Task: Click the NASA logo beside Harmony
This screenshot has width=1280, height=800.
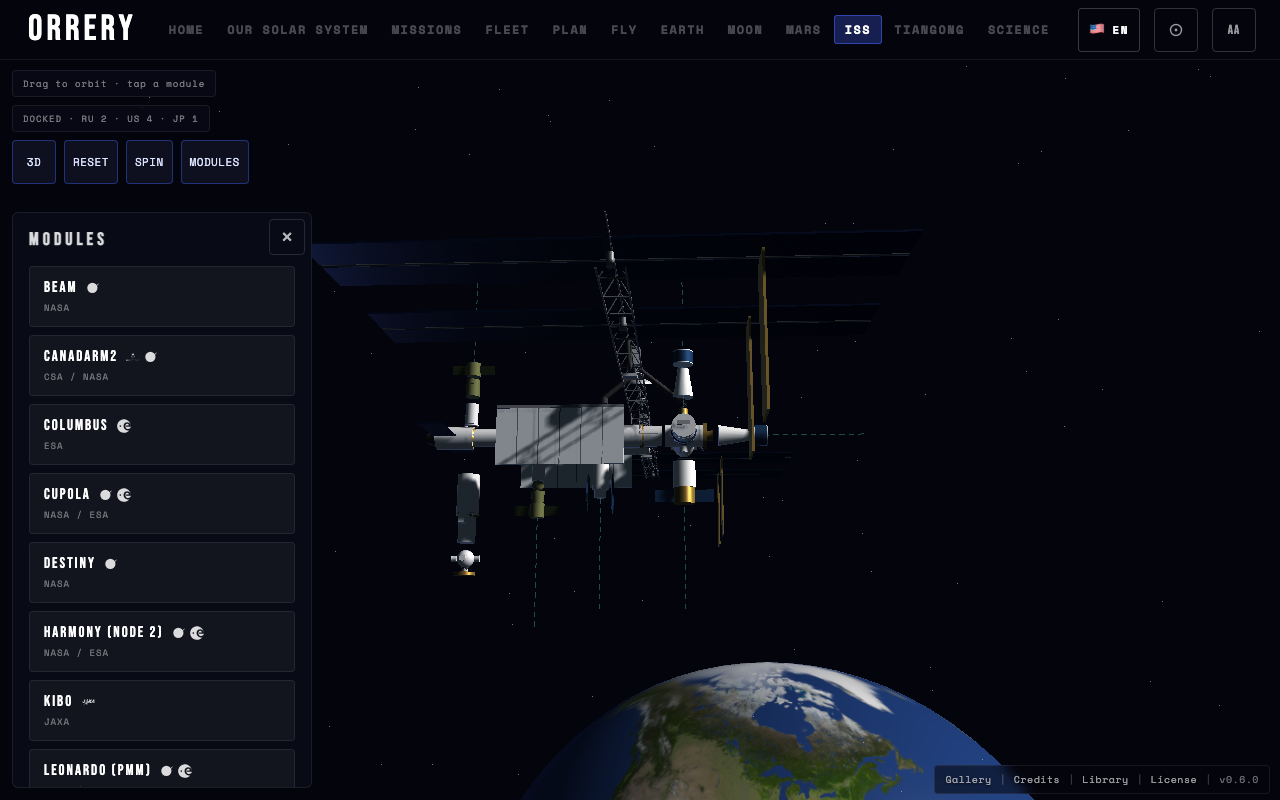Action: point(178,633)
